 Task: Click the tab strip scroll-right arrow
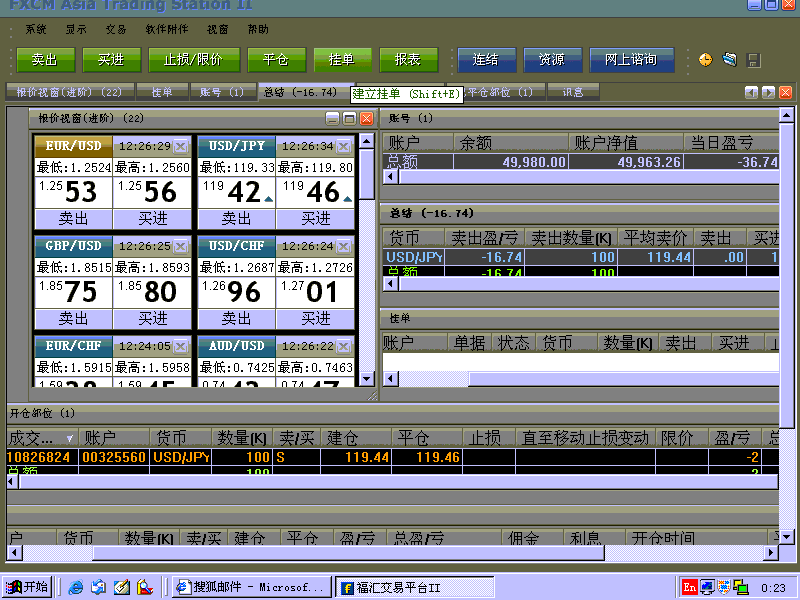point(768,92)
